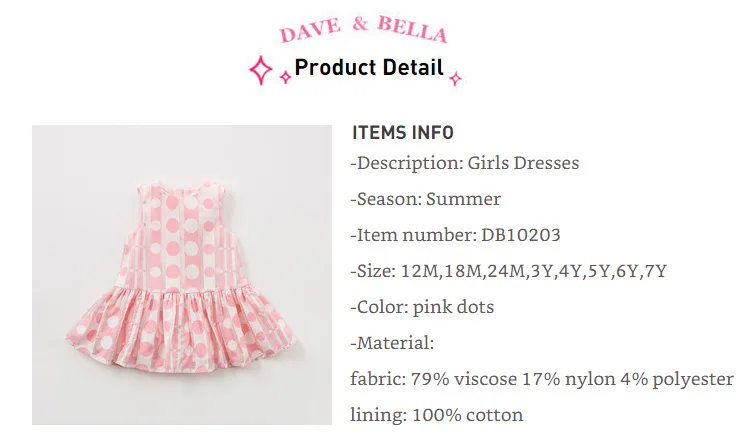Viewport: 750px width, 443px height.
Task: Click the item number DB10203
Action: click(520, 235)
